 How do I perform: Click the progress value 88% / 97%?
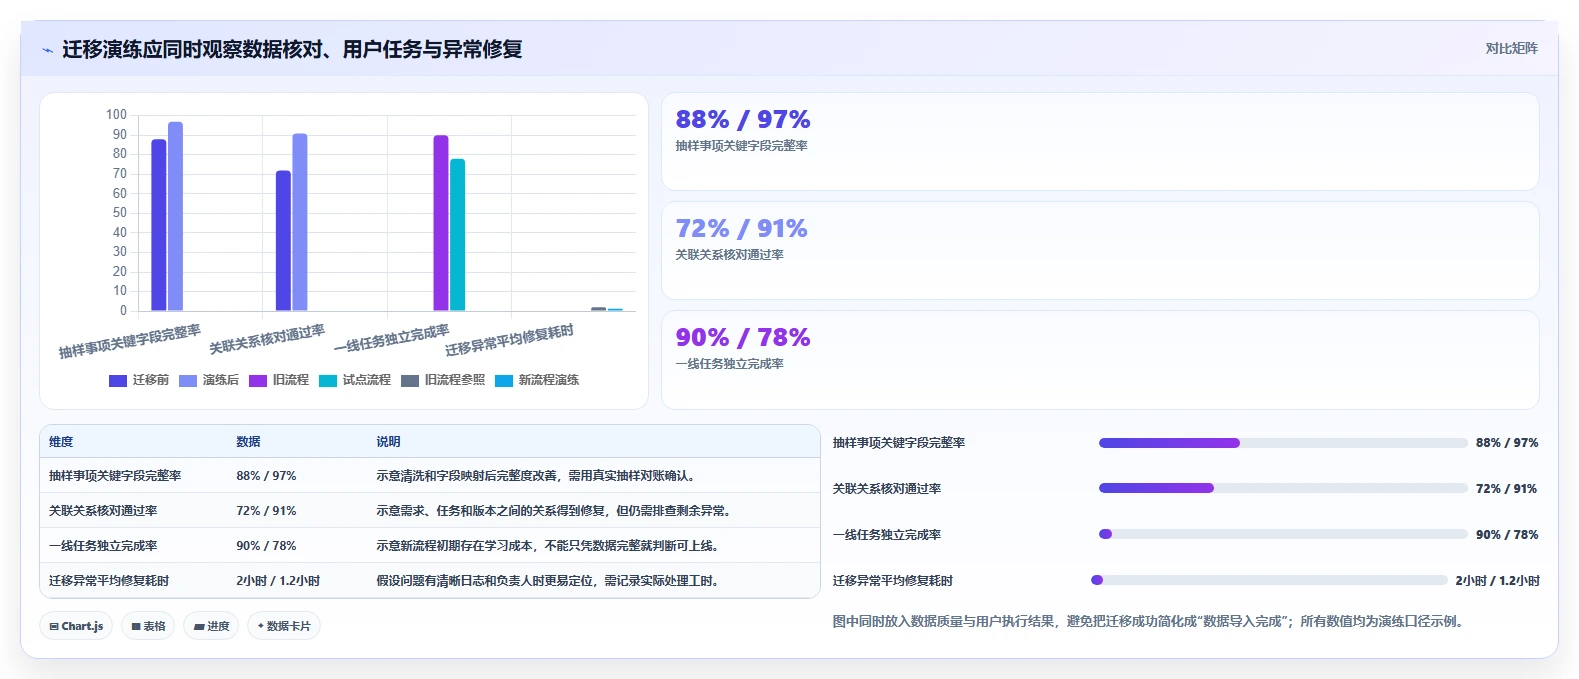click(1507, 443)
